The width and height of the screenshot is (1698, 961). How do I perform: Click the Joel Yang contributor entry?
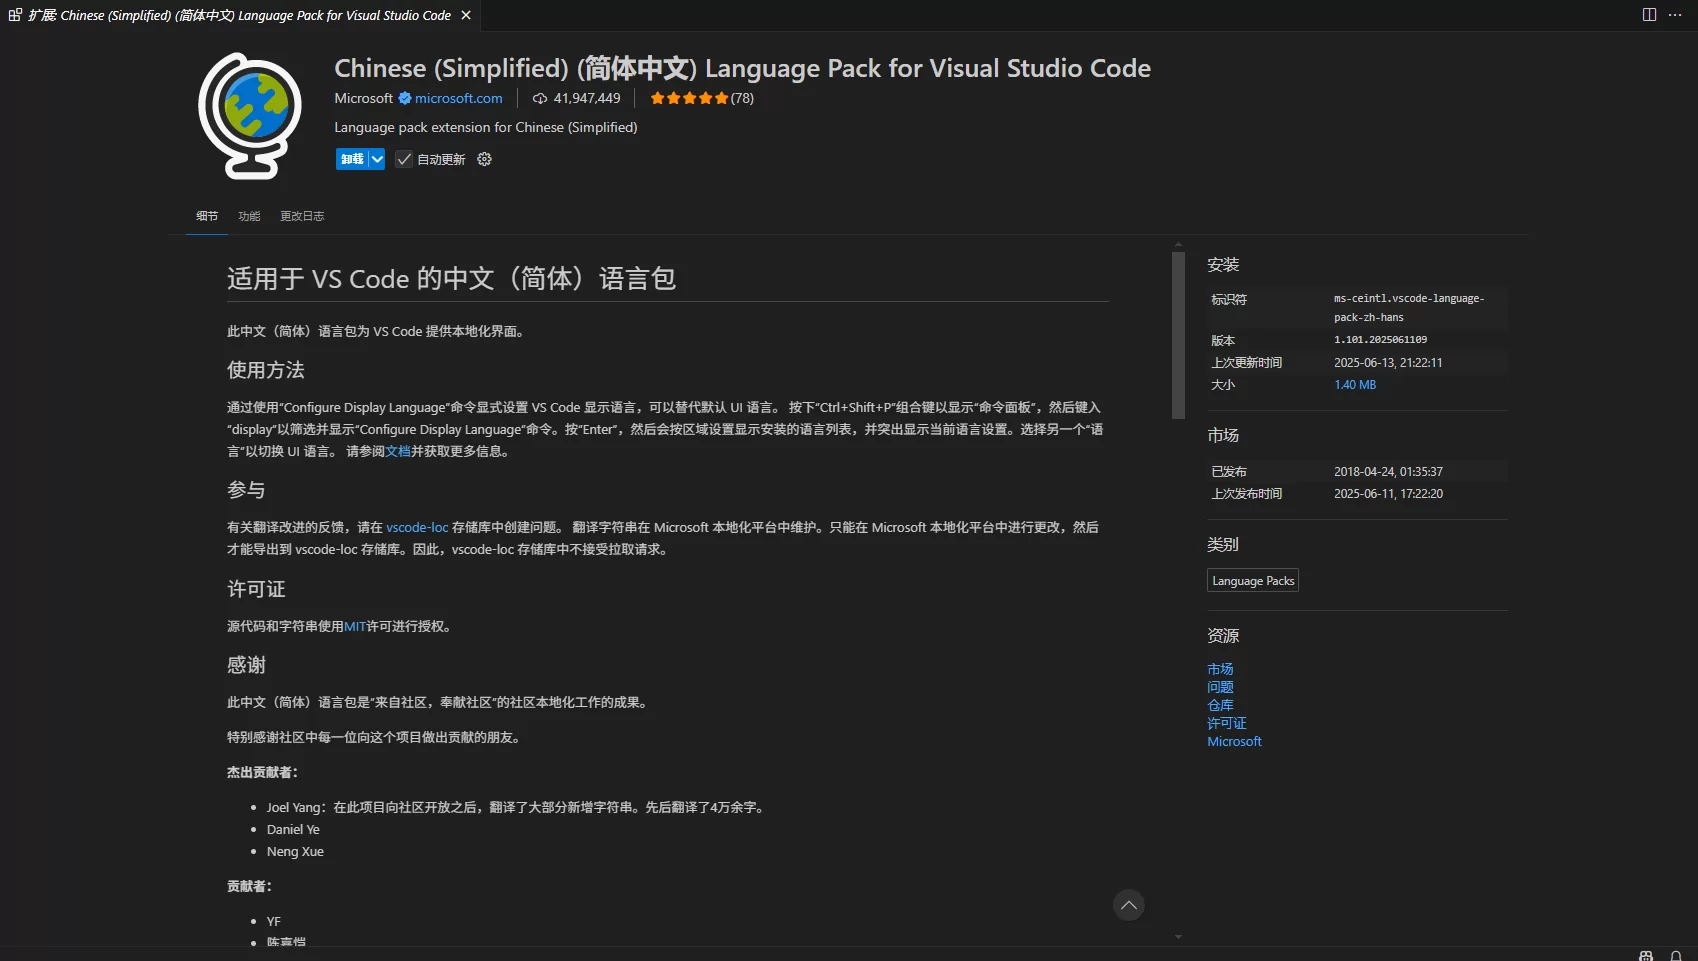pyautogui.click(x=517, y=807)
